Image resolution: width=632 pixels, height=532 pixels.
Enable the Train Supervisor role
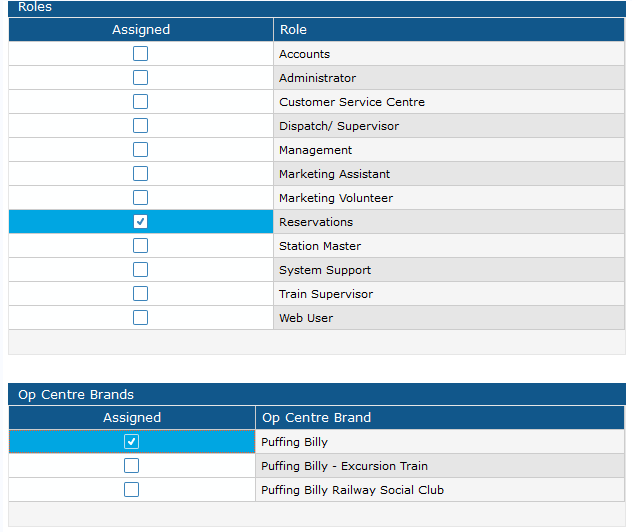point(140,293)
